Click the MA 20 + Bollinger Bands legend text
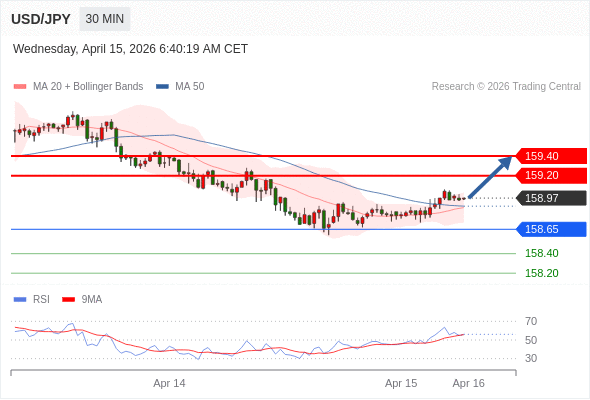Screen dimensions: 590x400 [x=88, y=87]
